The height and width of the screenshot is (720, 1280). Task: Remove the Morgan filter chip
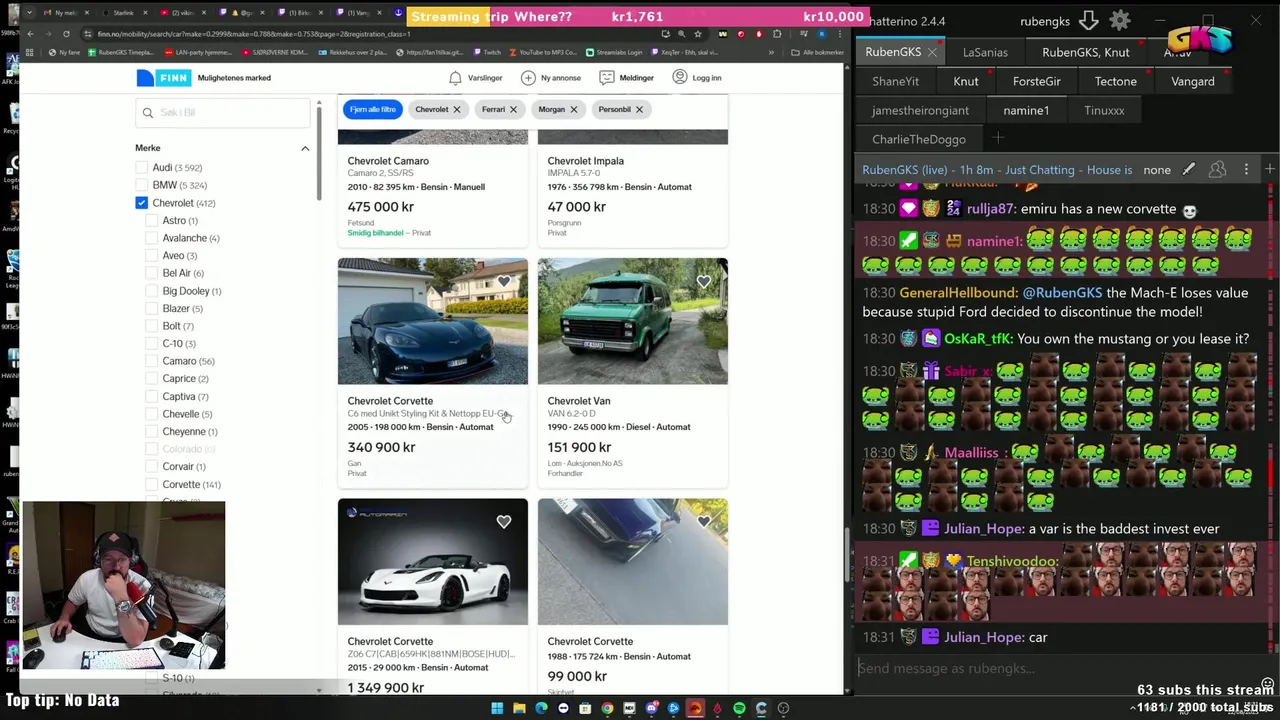click(x=573, y=109)
